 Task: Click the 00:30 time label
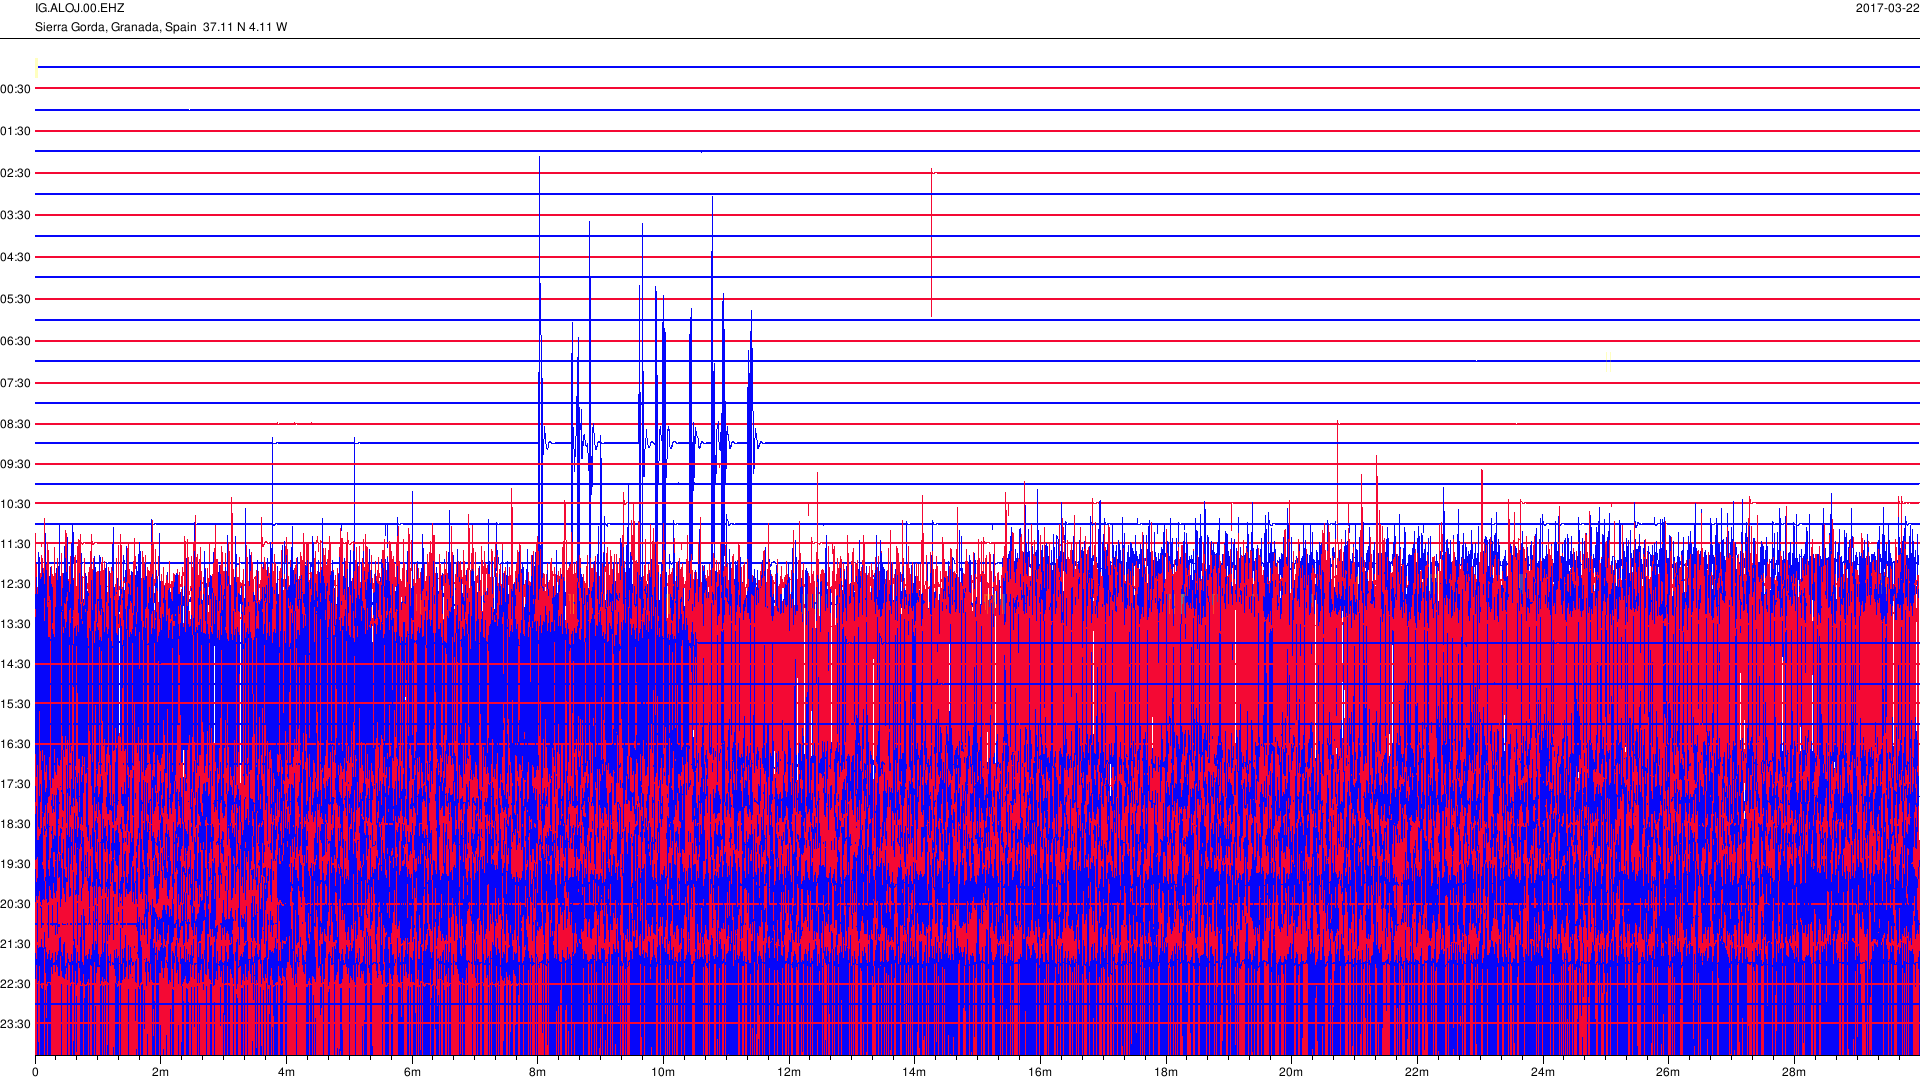pos(16,89)
